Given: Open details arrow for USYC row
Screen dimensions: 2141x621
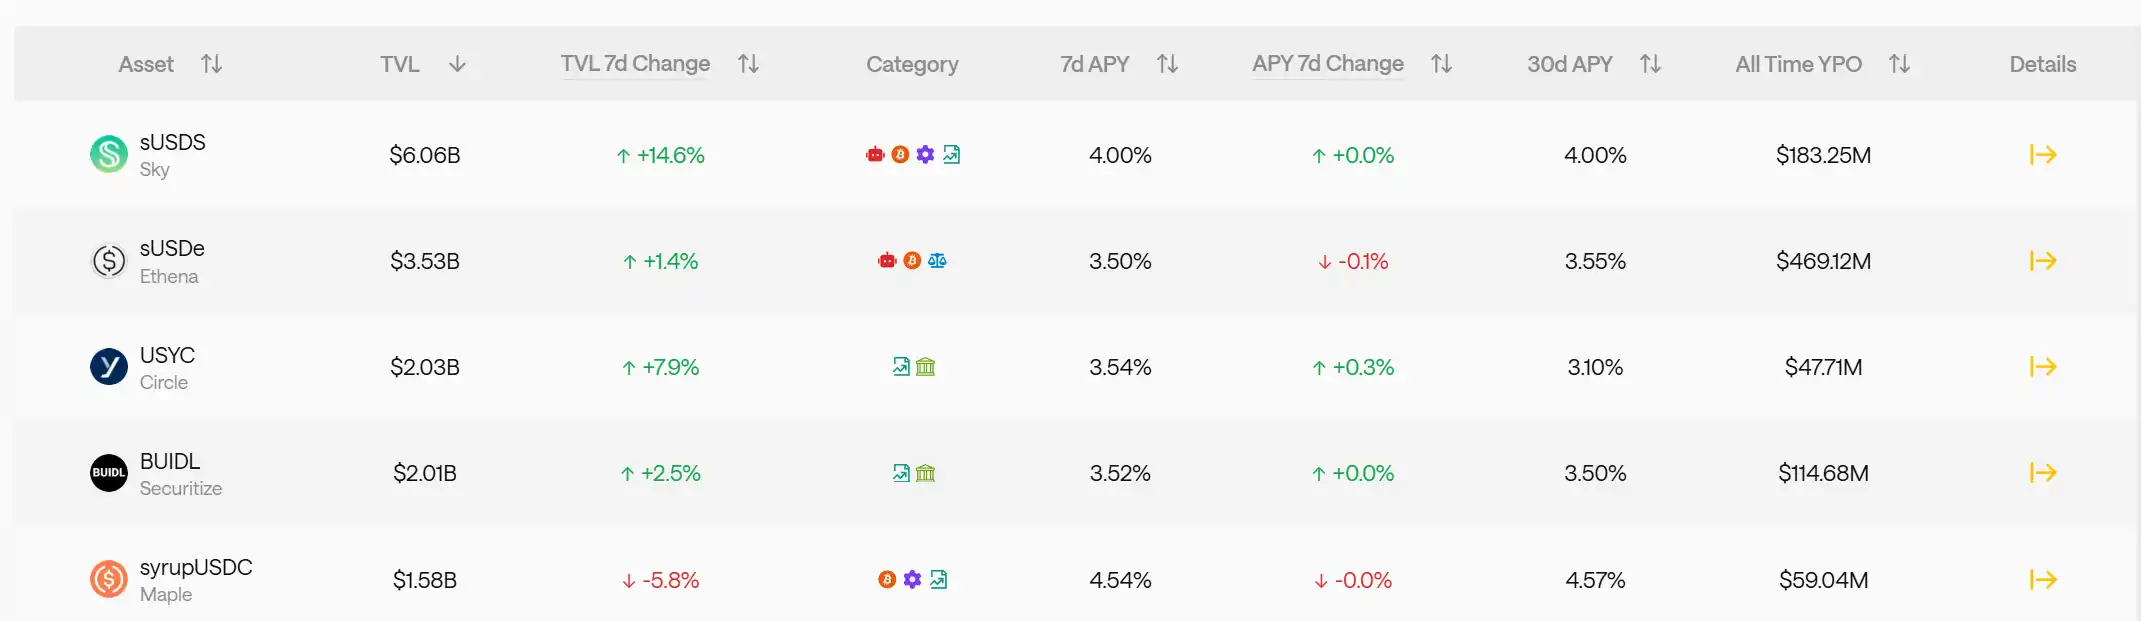Looking at the screenshot, I should coord(2042,367).
